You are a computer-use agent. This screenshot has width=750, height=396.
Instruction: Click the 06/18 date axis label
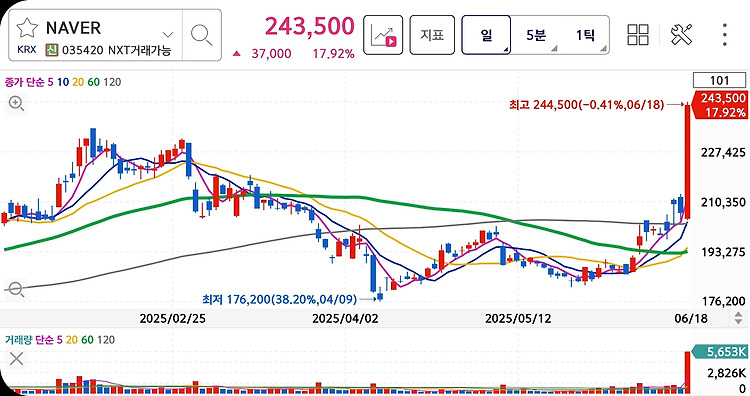(x=691, y=319)
